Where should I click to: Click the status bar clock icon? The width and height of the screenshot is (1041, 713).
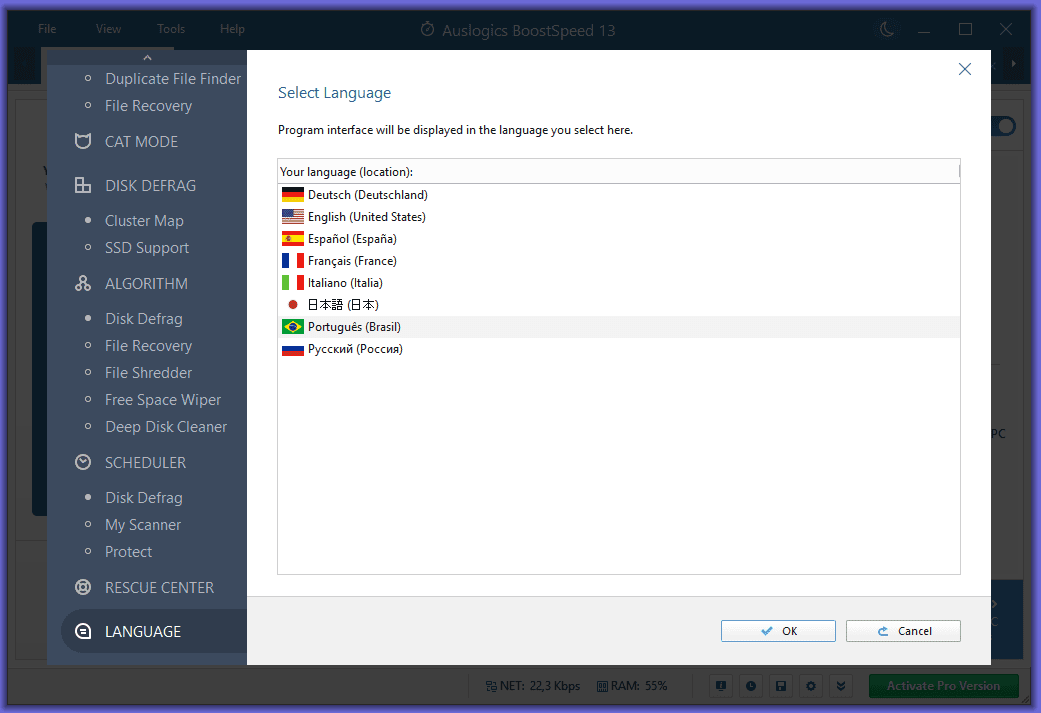pyautogui.click(x=751, y=686)
